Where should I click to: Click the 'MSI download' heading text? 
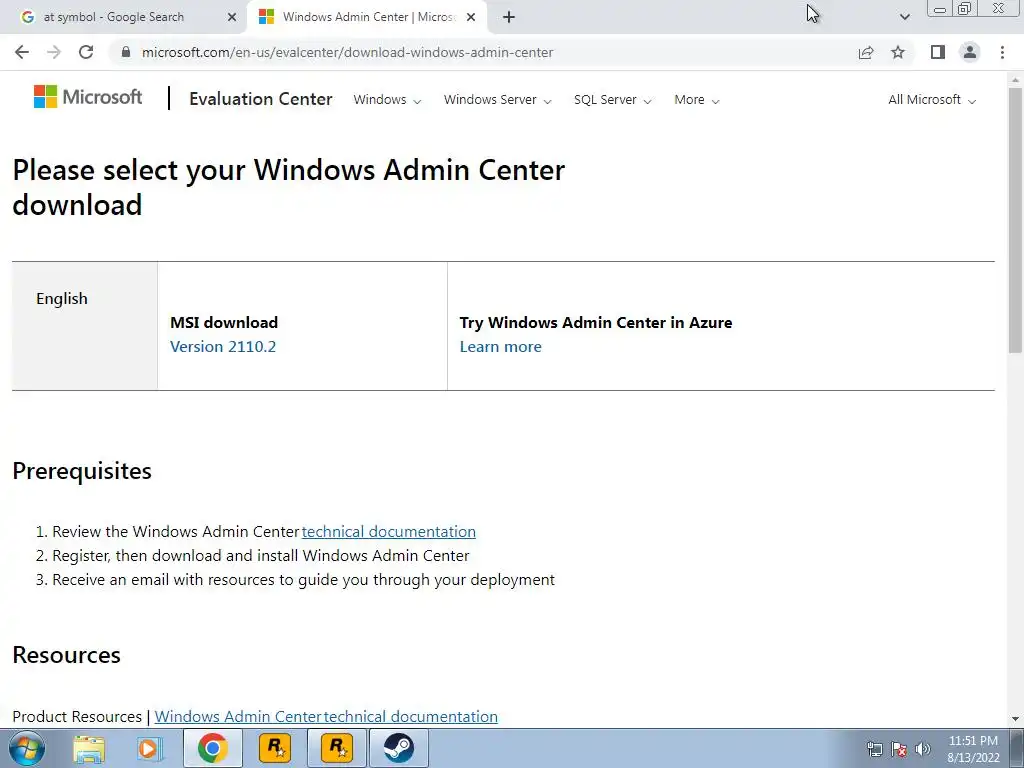[224, 323]
